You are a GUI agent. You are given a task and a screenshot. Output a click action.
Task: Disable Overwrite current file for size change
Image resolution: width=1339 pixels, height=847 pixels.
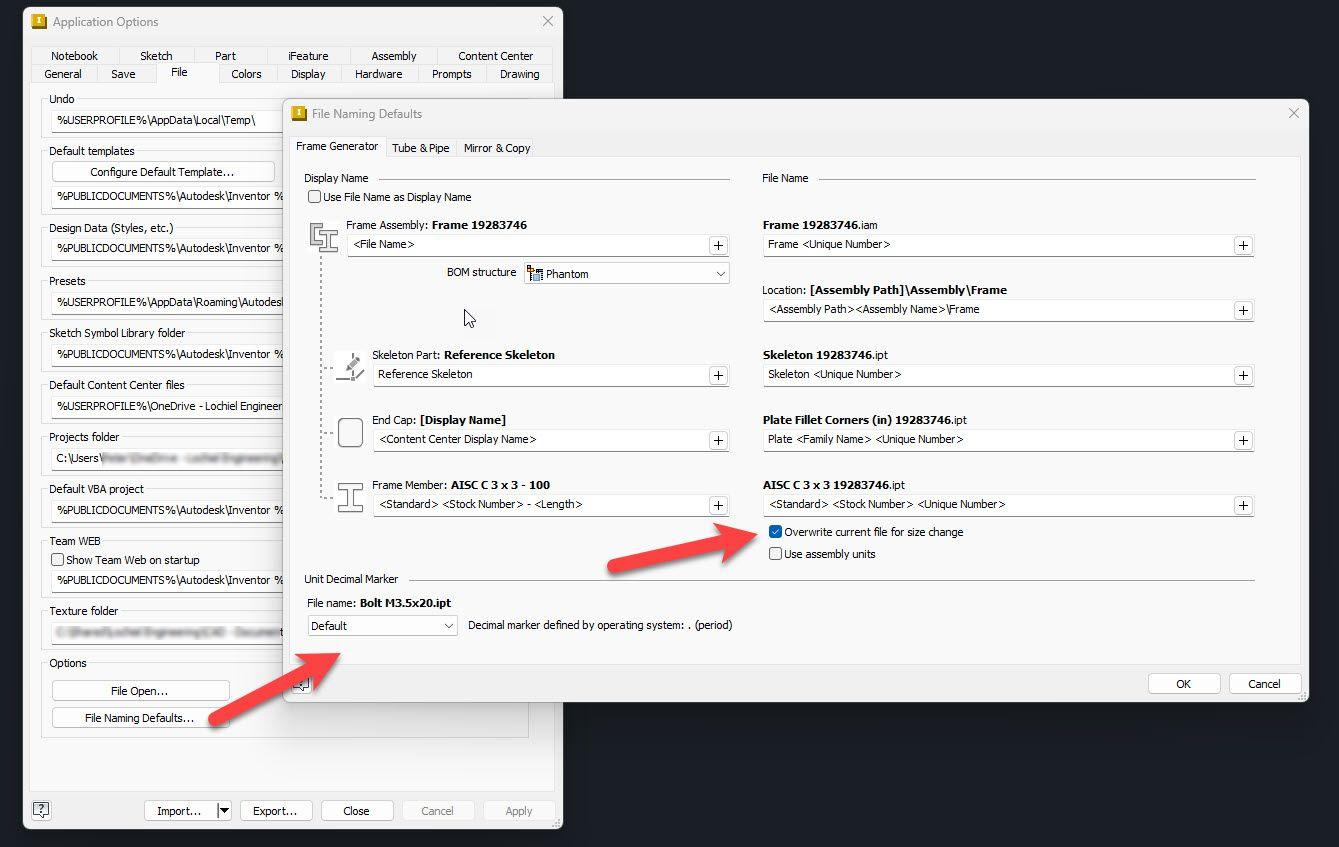775,531
